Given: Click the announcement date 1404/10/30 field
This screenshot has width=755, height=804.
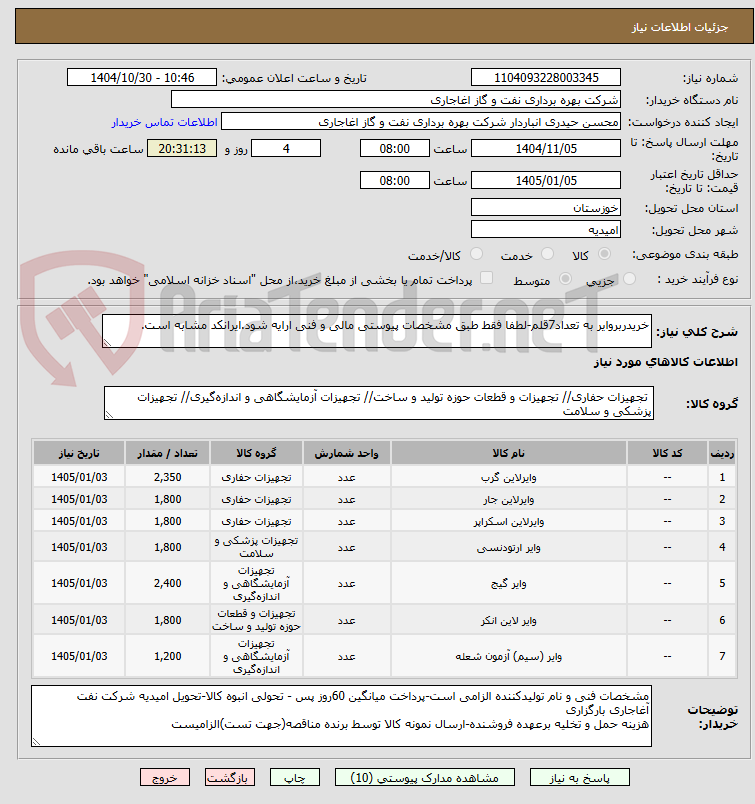Looking at the screenshot, I should click(142, 77).
